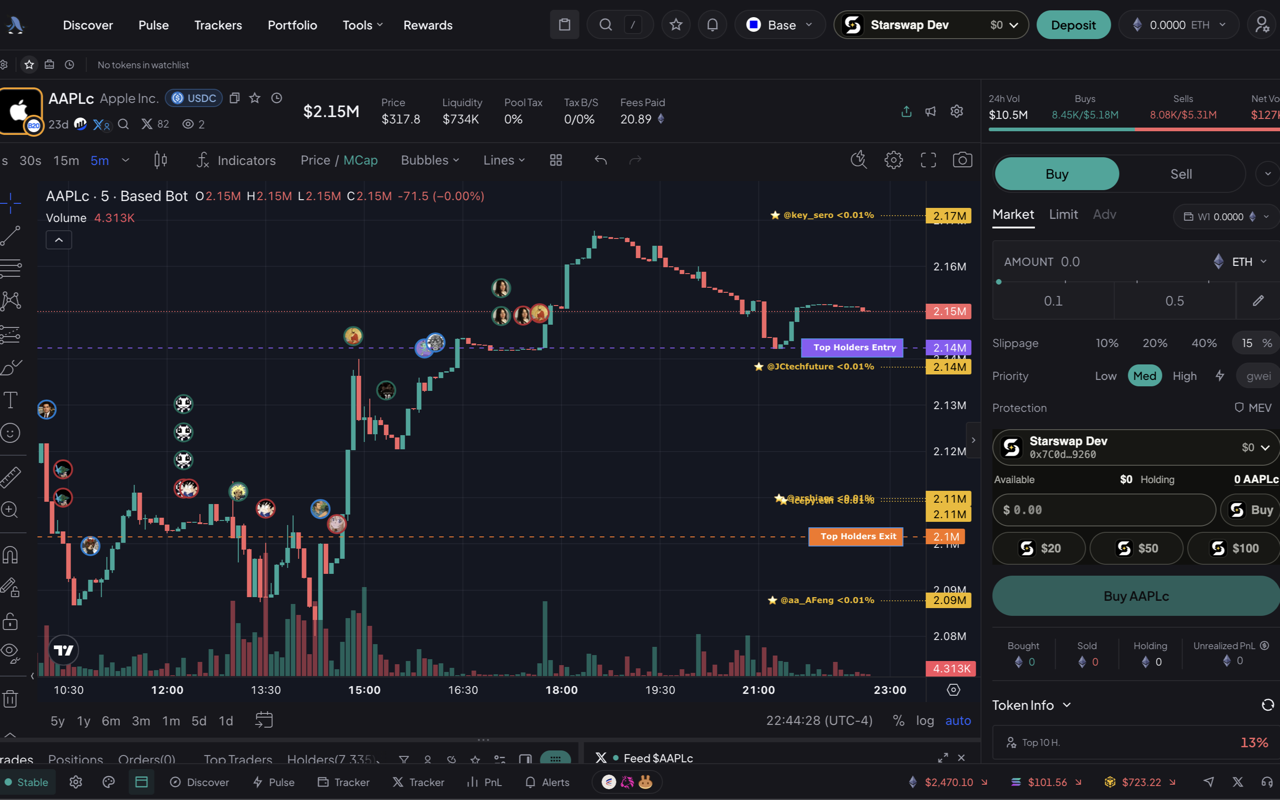Open chart settings gear in chart toolbar

893,160
